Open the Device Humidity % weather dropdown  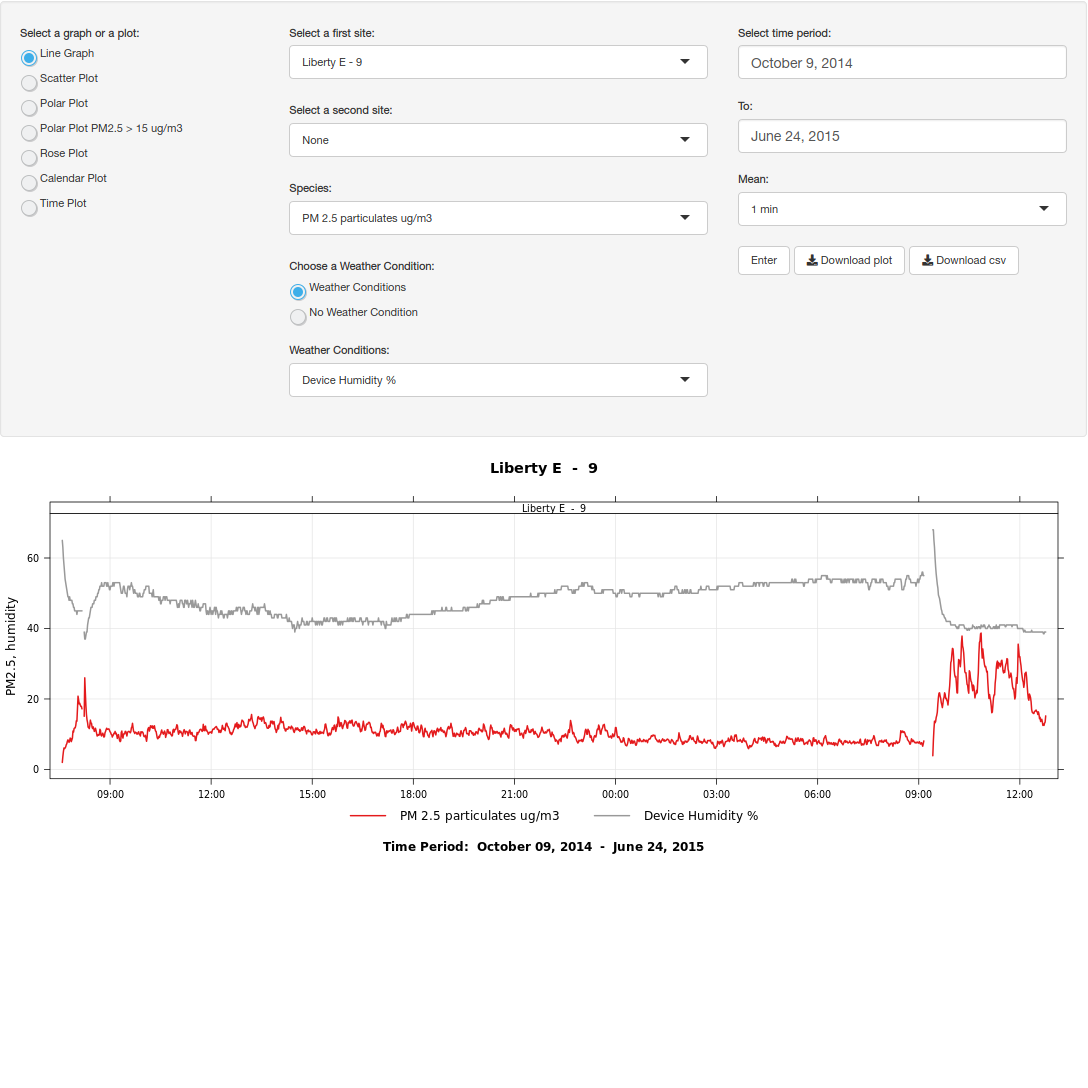498,380
